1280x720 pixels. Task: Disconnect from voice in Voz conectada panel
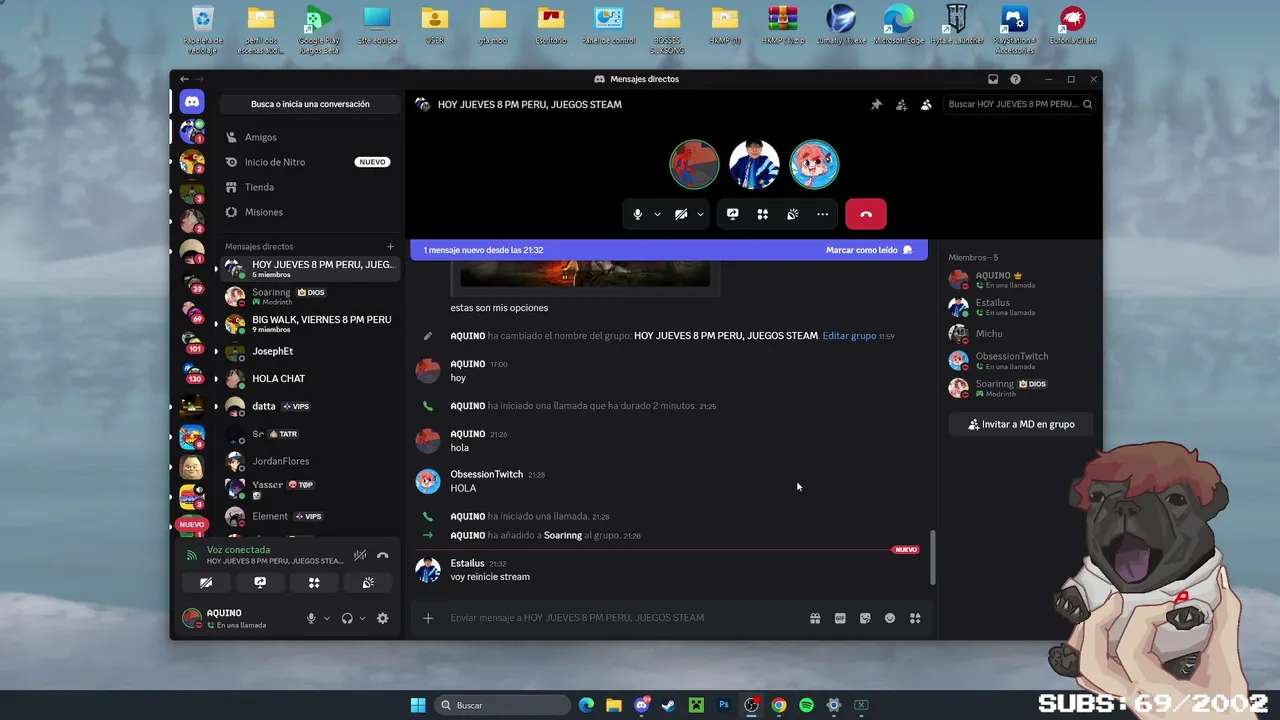pos(382,555)
